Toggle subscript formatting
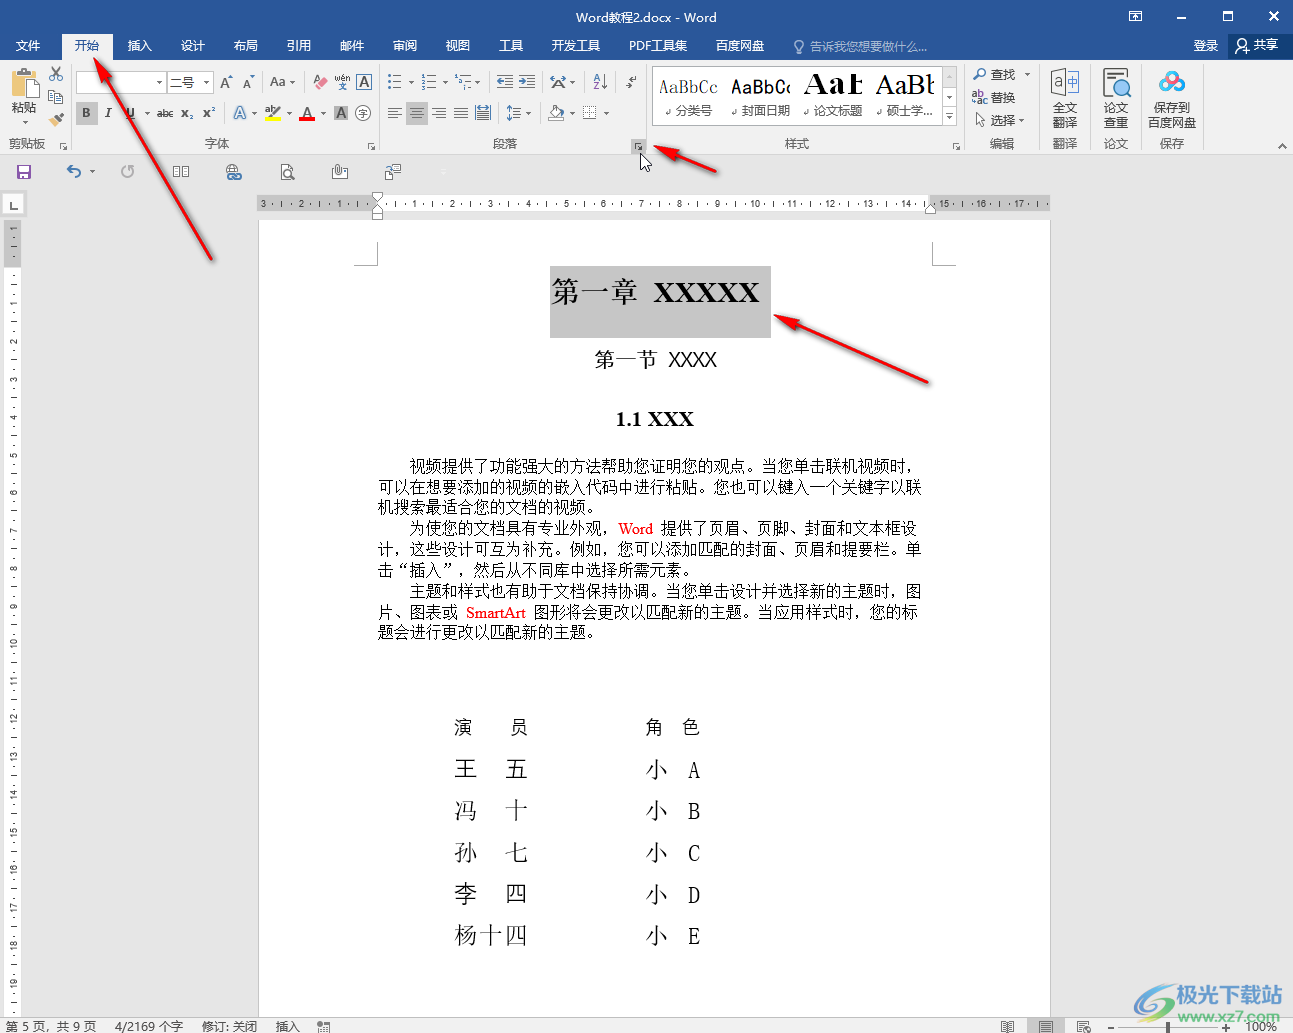This screenshot has height=1033, width=1293. click(x=187, y=113)
